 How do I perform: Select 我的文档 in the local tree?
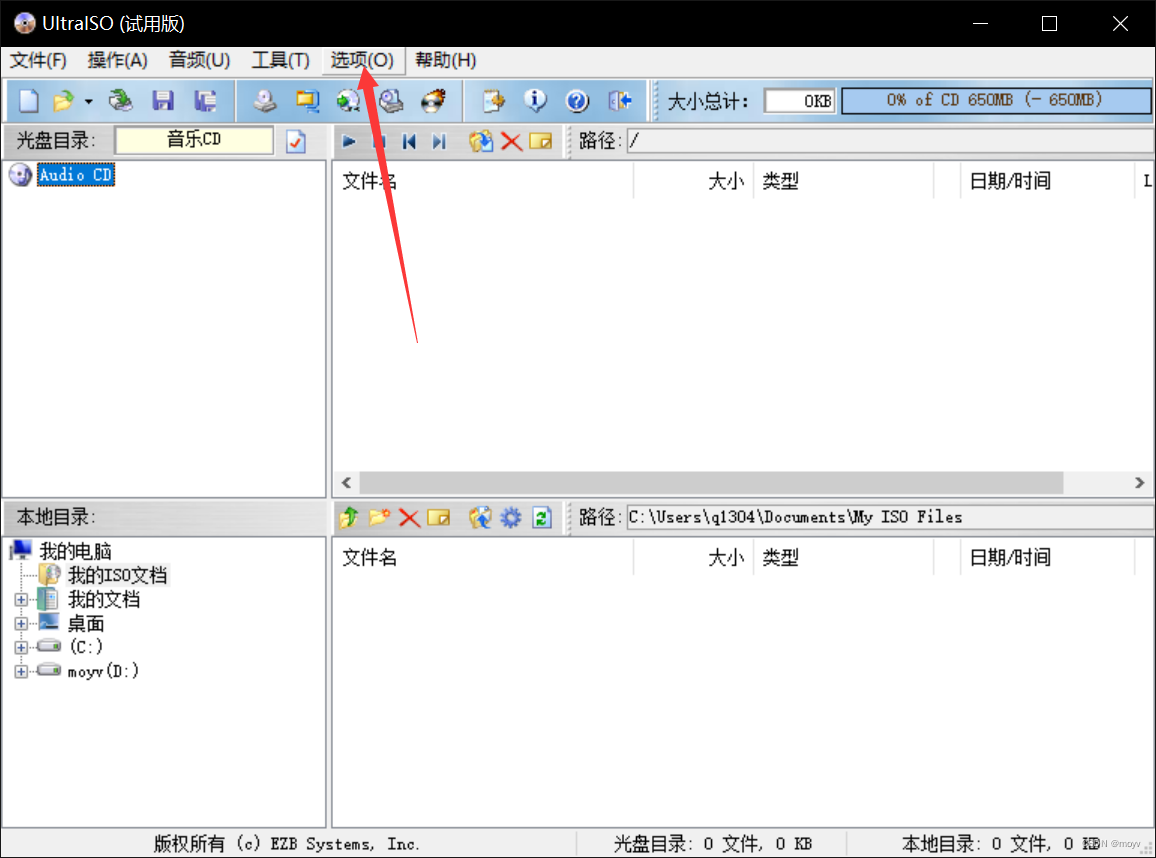coord(104,599)
